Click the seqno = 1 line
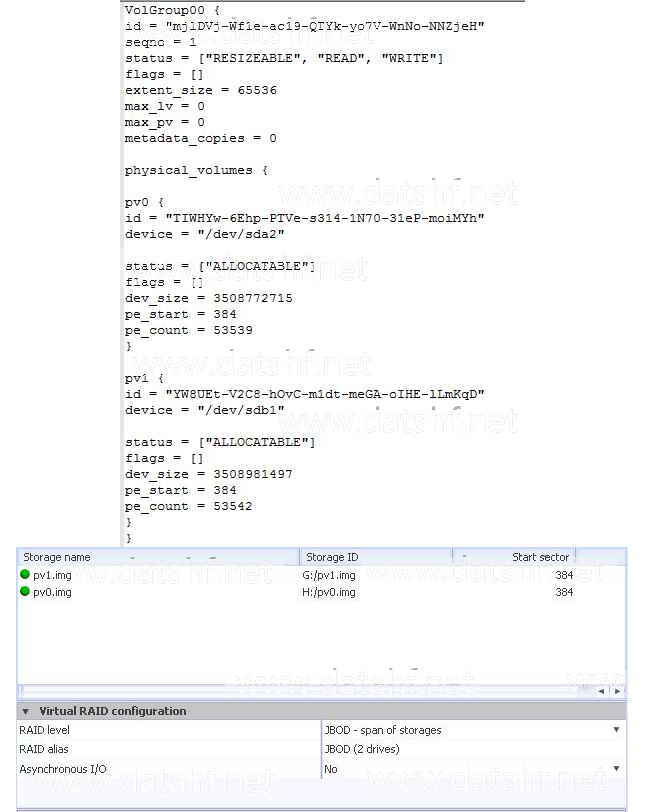This screenshot has width=645, height=812. [x=160, y=42]
